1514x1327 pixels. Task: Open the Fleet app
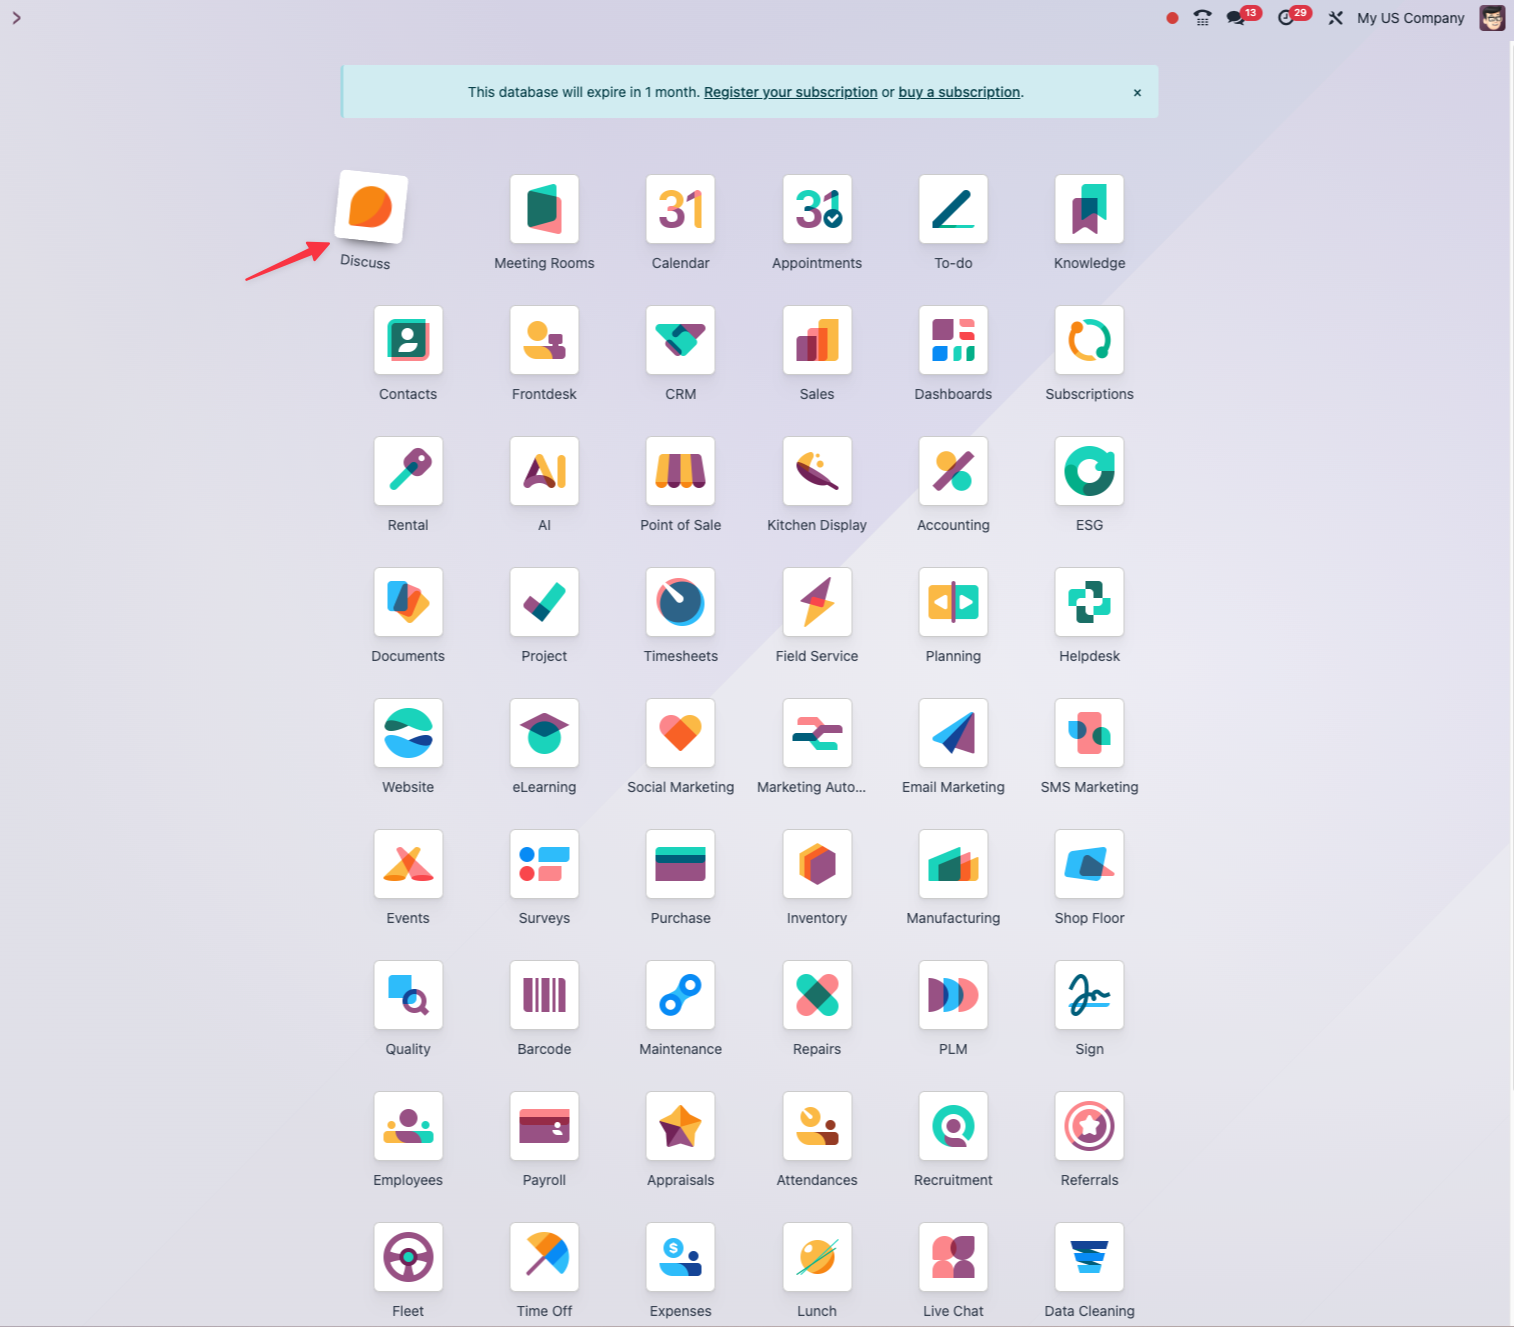pos(408,1257)
